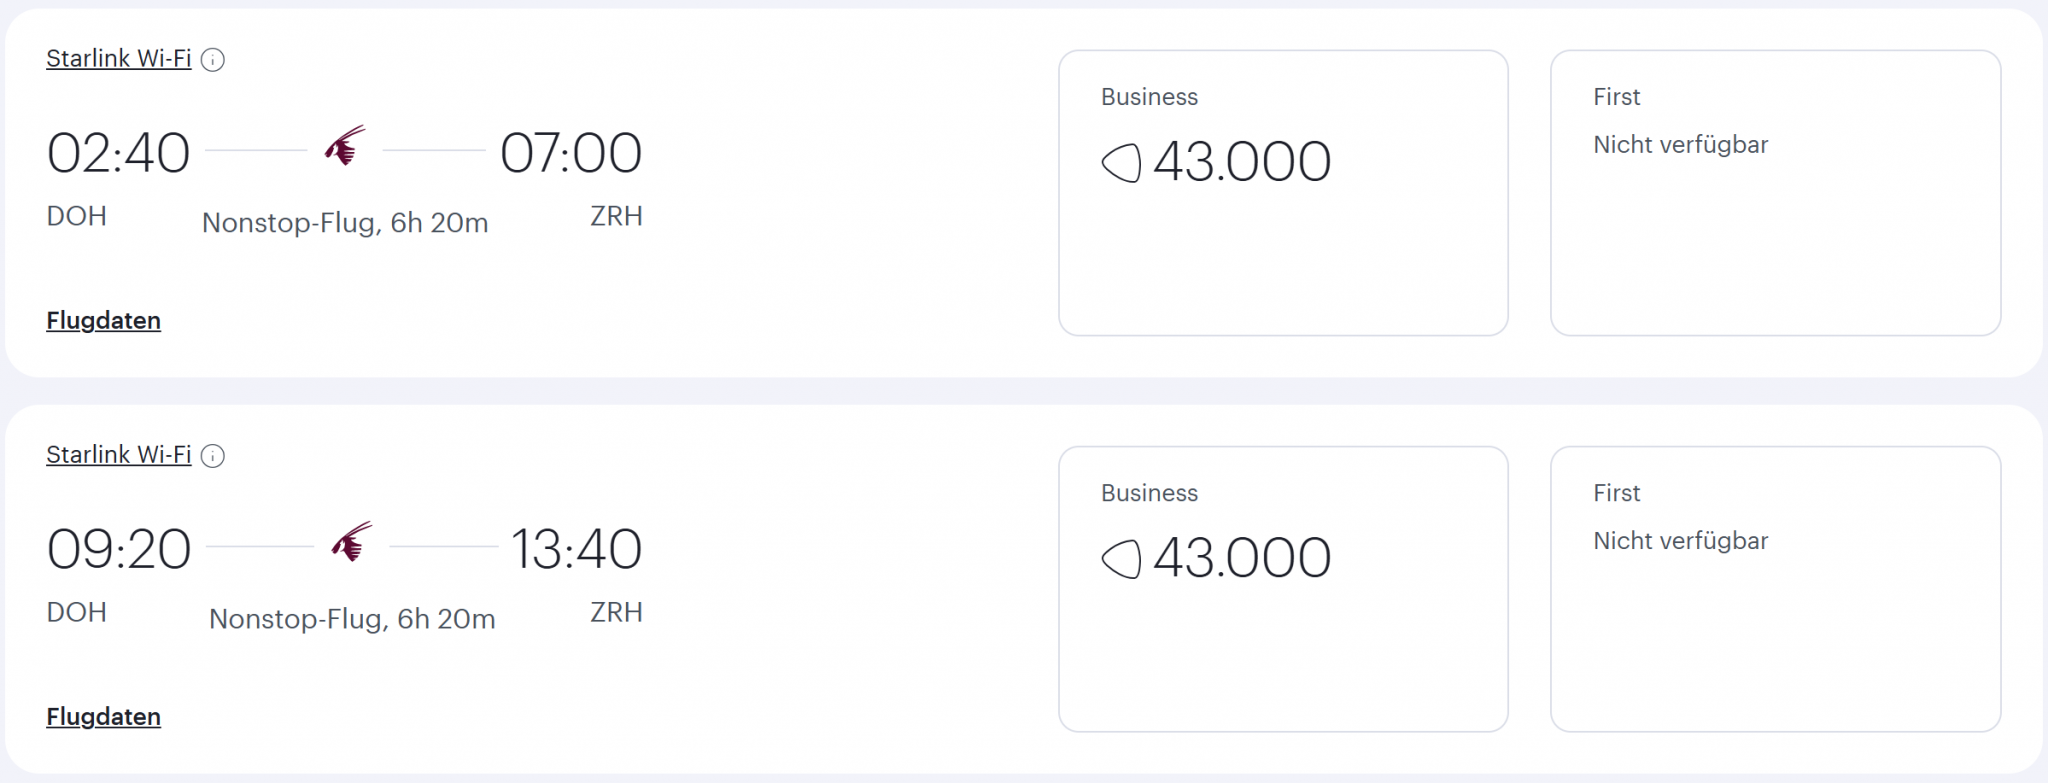Click the 07:00 arrival time

coord(570,153)
